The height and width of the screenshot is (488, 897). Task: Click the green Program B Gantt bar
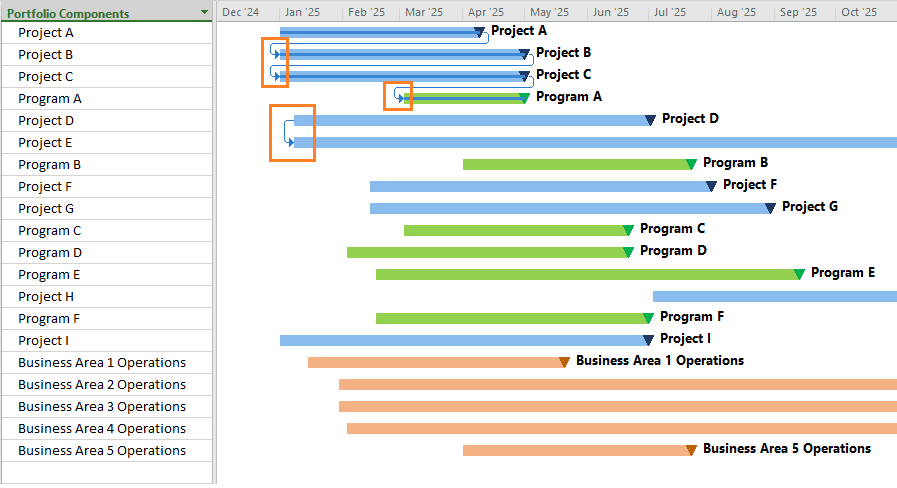(575, 165)
